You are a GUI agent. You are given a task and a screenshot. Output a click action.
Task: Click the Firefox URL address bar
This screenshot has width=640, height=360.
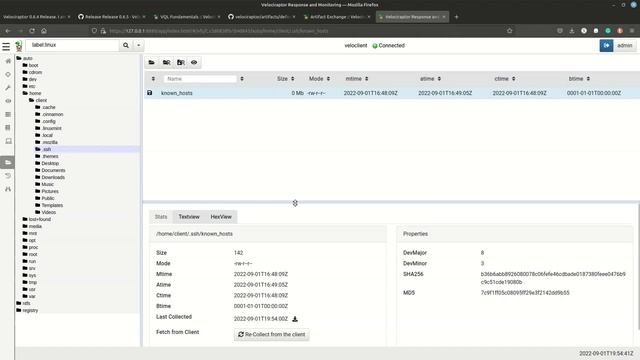pos(302,31)
